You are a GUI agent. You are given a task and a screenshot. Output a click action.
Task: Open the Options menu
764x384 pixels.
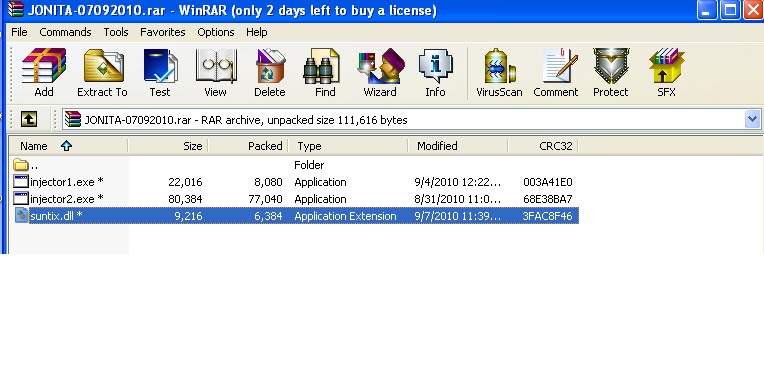tap(216, 32)
